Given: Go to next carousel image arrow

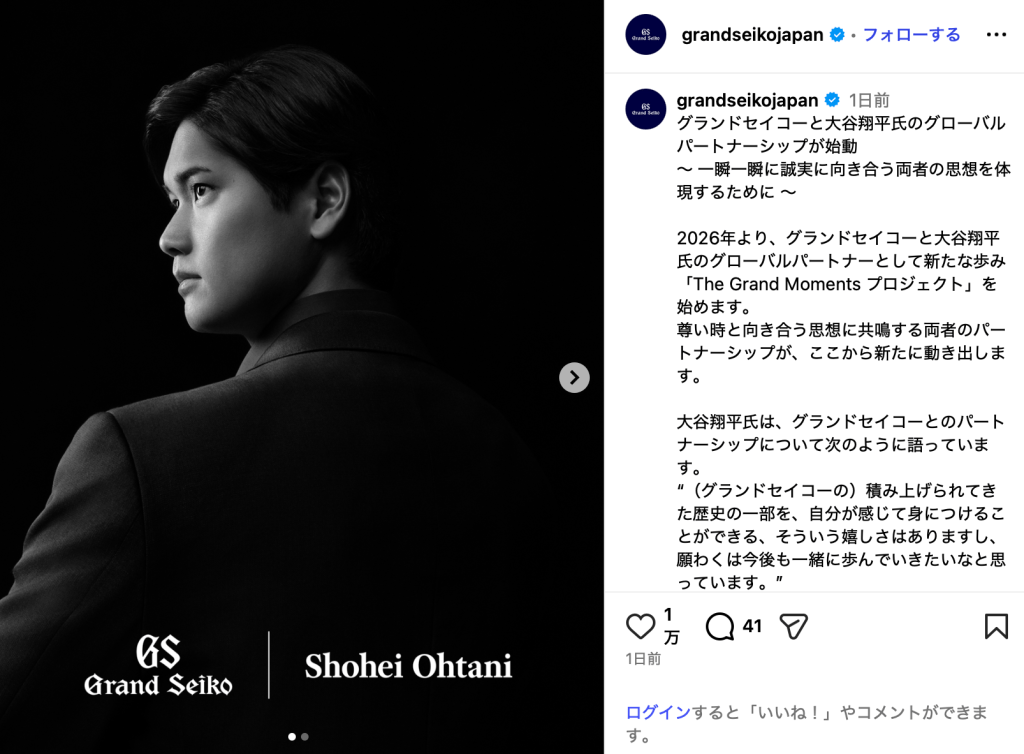Looking at the screenshot, I should coord(574,377).
